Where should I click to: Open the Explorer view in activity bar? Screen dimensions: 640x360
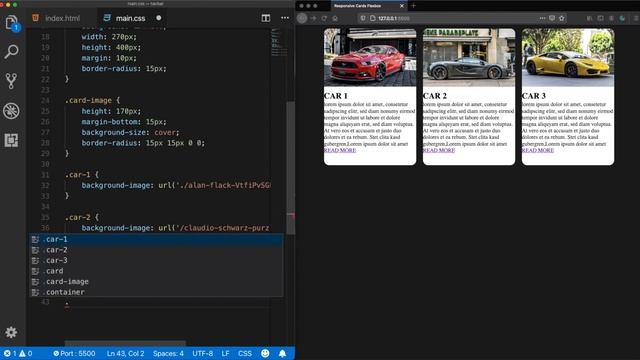11,22
